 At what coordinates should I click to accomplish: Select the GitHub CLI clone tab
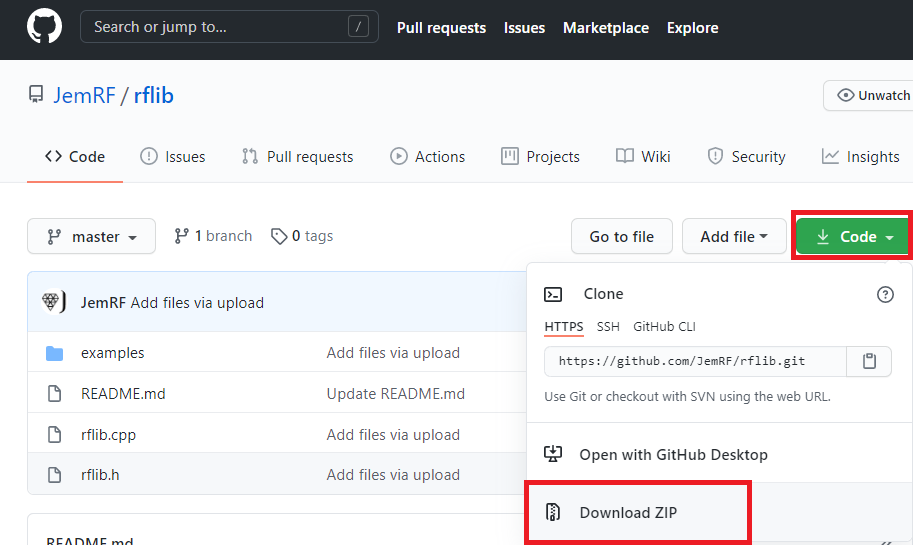pyautogui.click(x=664, y=327)
